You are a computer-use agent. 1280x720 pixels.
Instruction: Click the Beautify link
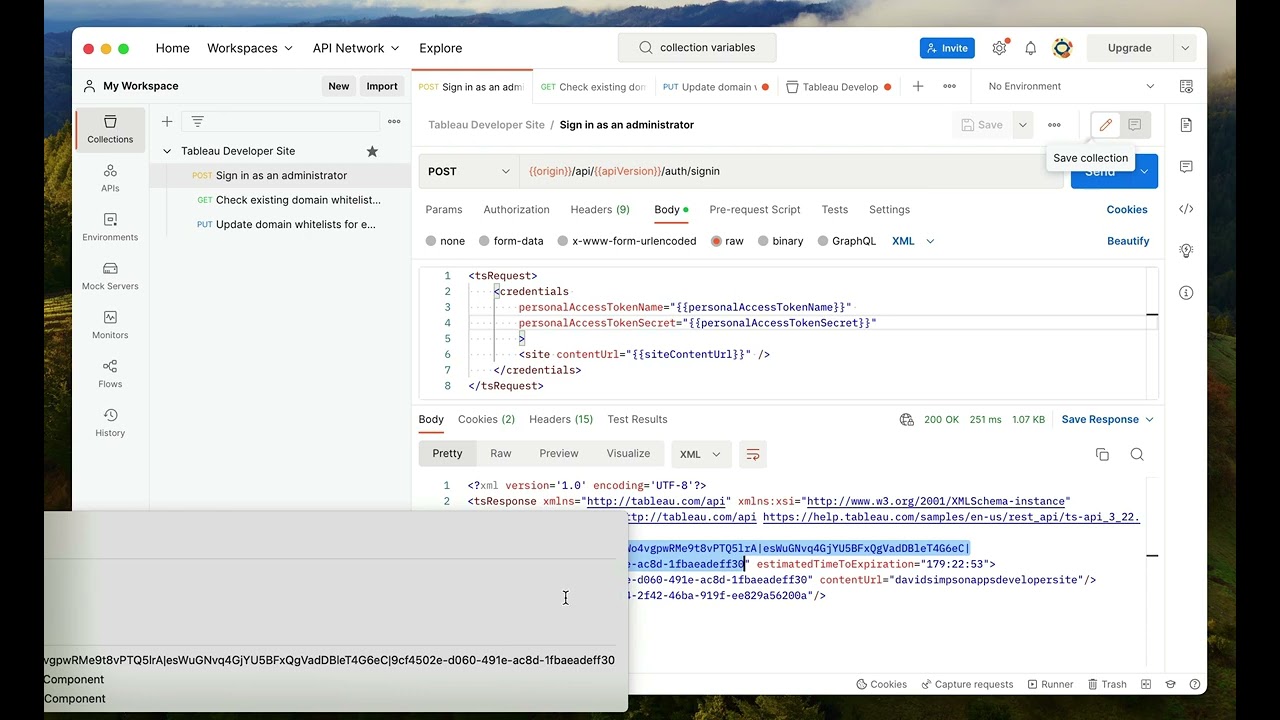1128,241
